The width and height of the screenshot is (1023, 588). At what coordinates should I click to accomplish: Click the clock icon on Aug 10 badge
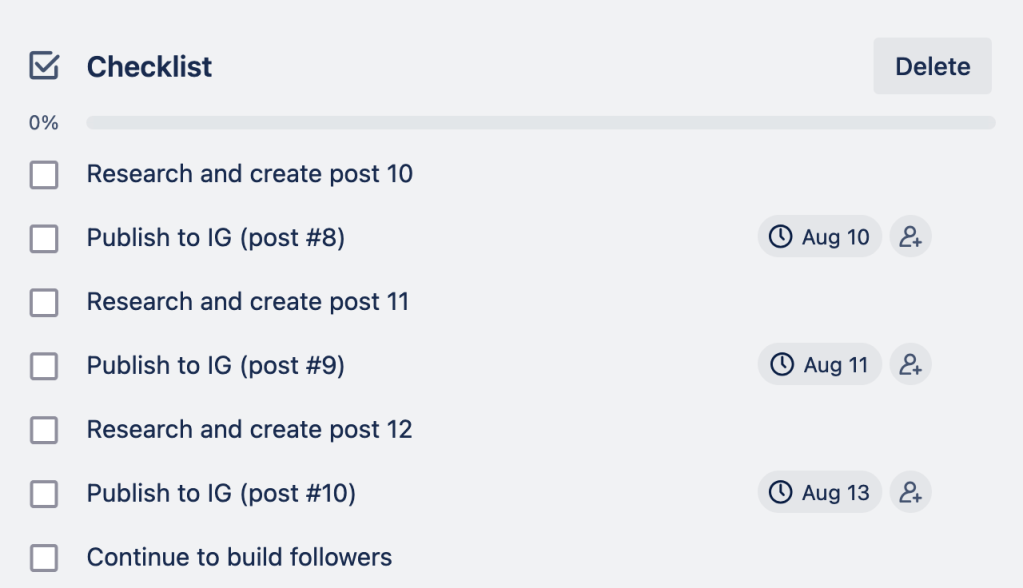[780, 237]
